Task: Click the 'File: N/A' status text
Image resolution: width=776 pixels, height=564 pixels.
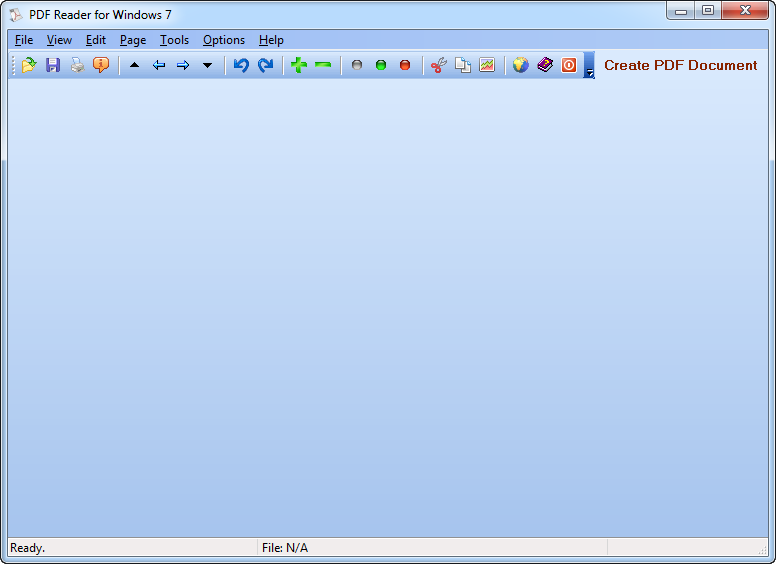Action: click(x=285, y=548)
